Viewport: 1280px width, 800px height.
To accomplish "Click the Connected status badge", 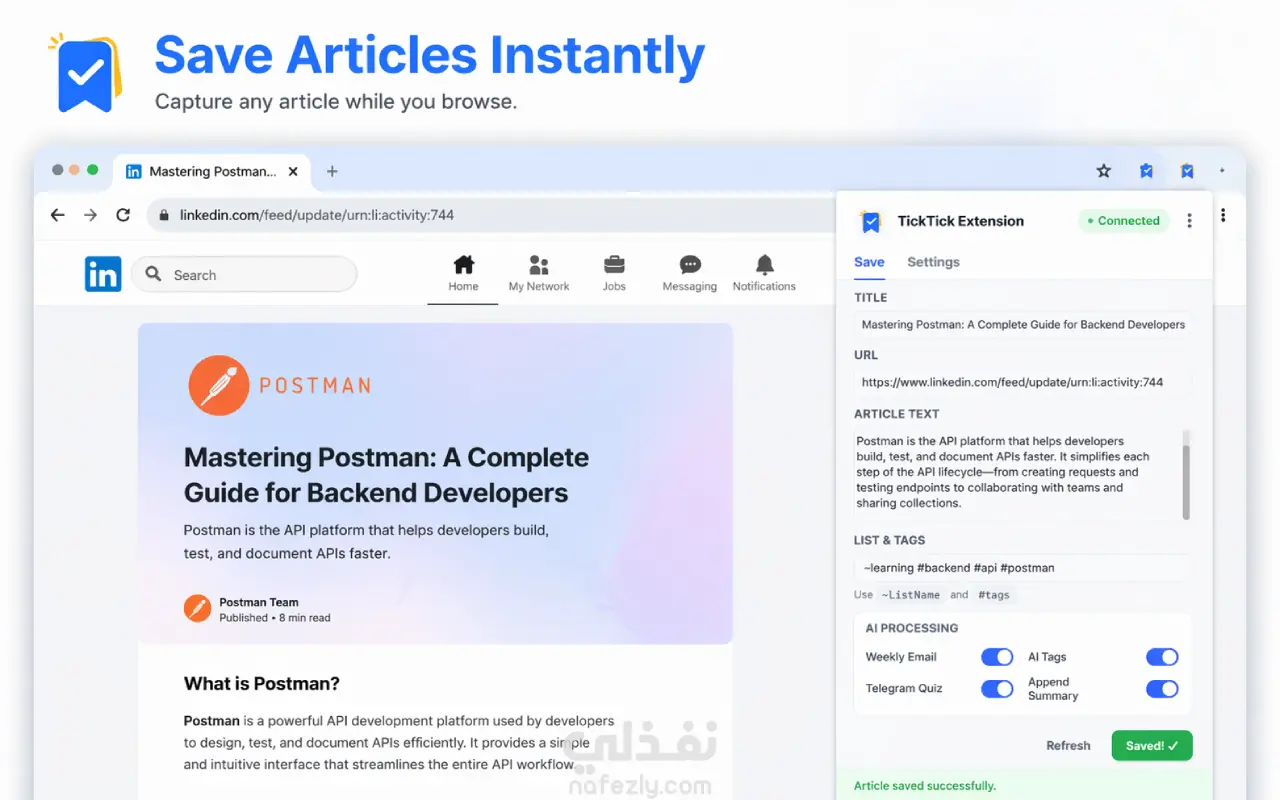I will [x=1123, y=221].
